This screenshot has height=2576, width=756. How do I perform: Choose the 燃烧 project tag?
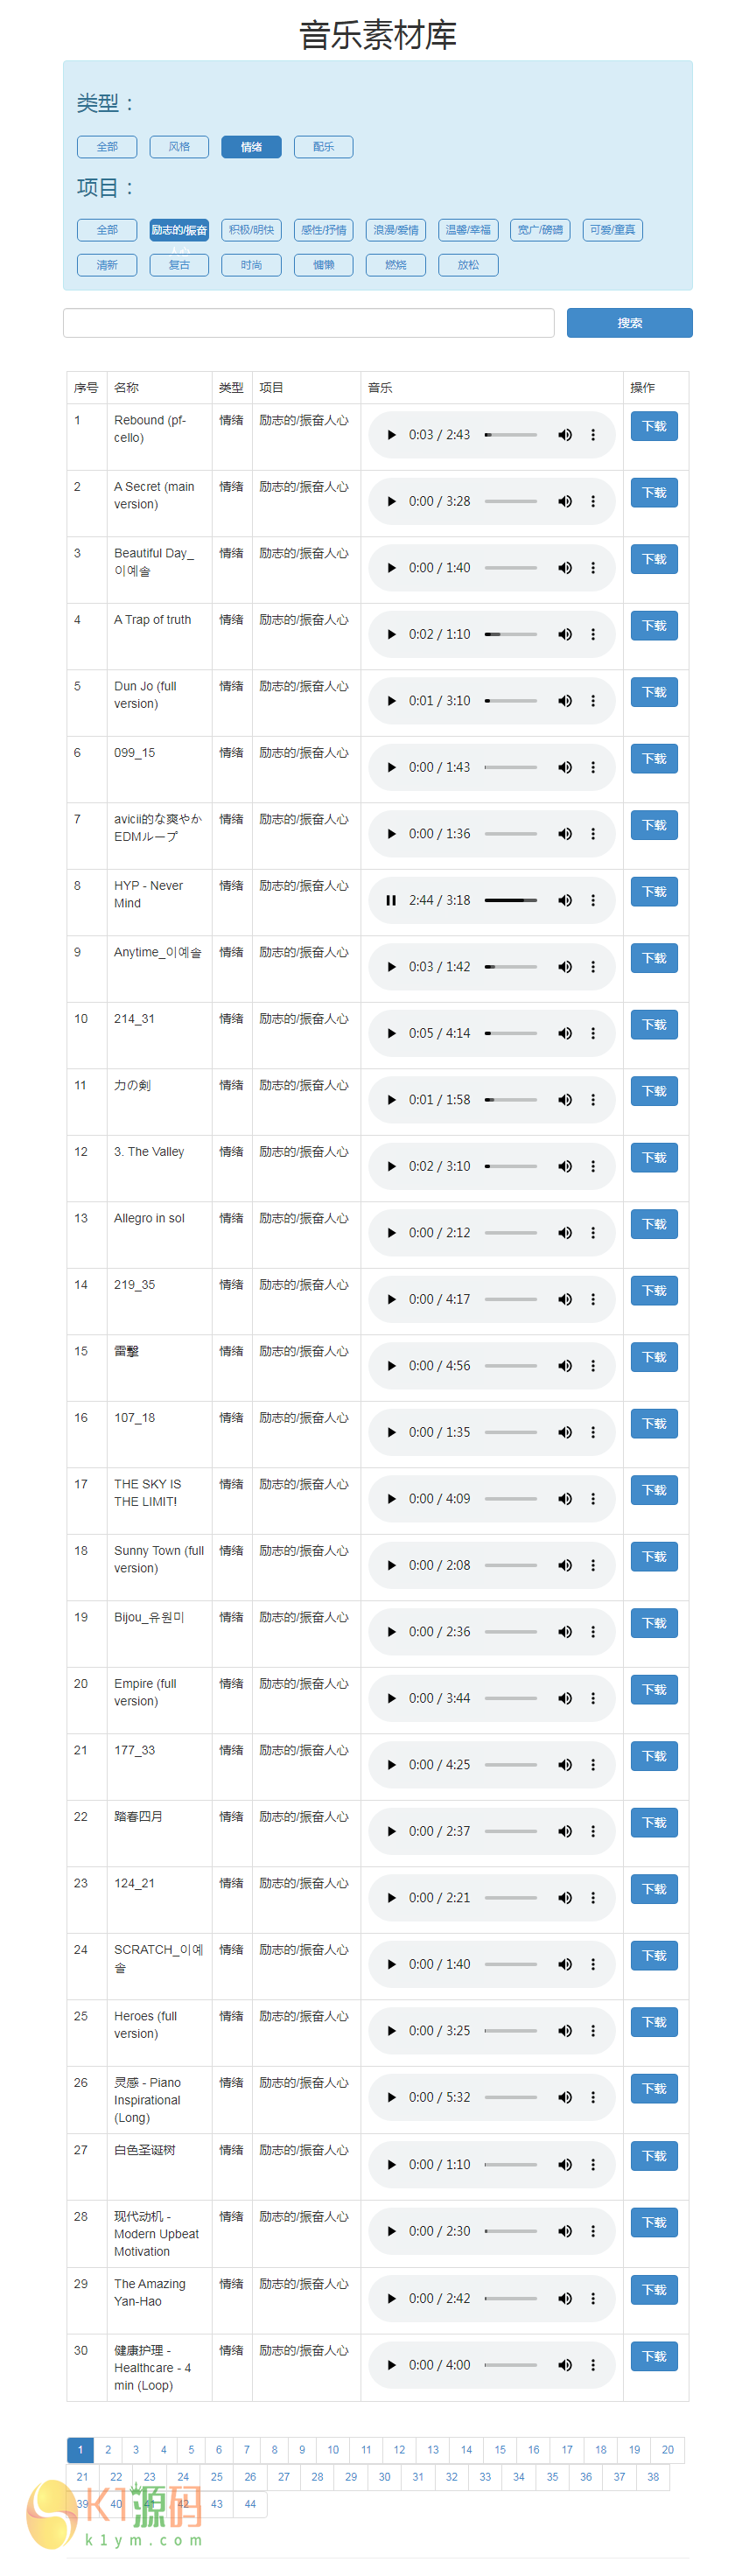point(396,265)
